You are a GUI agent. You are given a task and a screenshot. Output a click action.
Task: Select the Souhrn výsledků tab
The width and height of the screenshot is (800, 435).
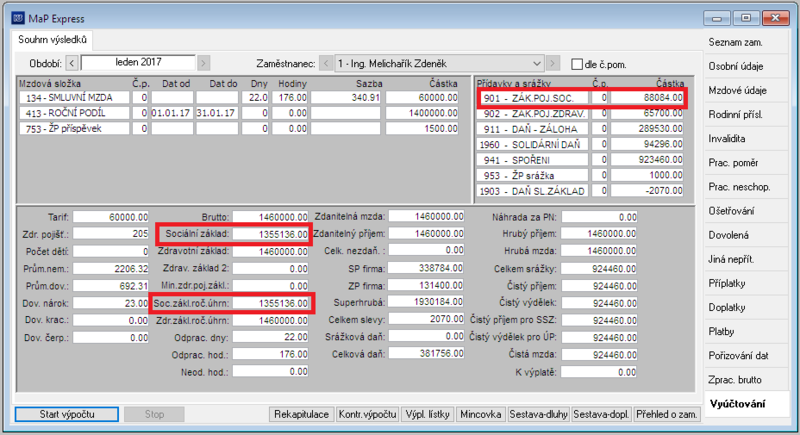(x=53, y=40)
